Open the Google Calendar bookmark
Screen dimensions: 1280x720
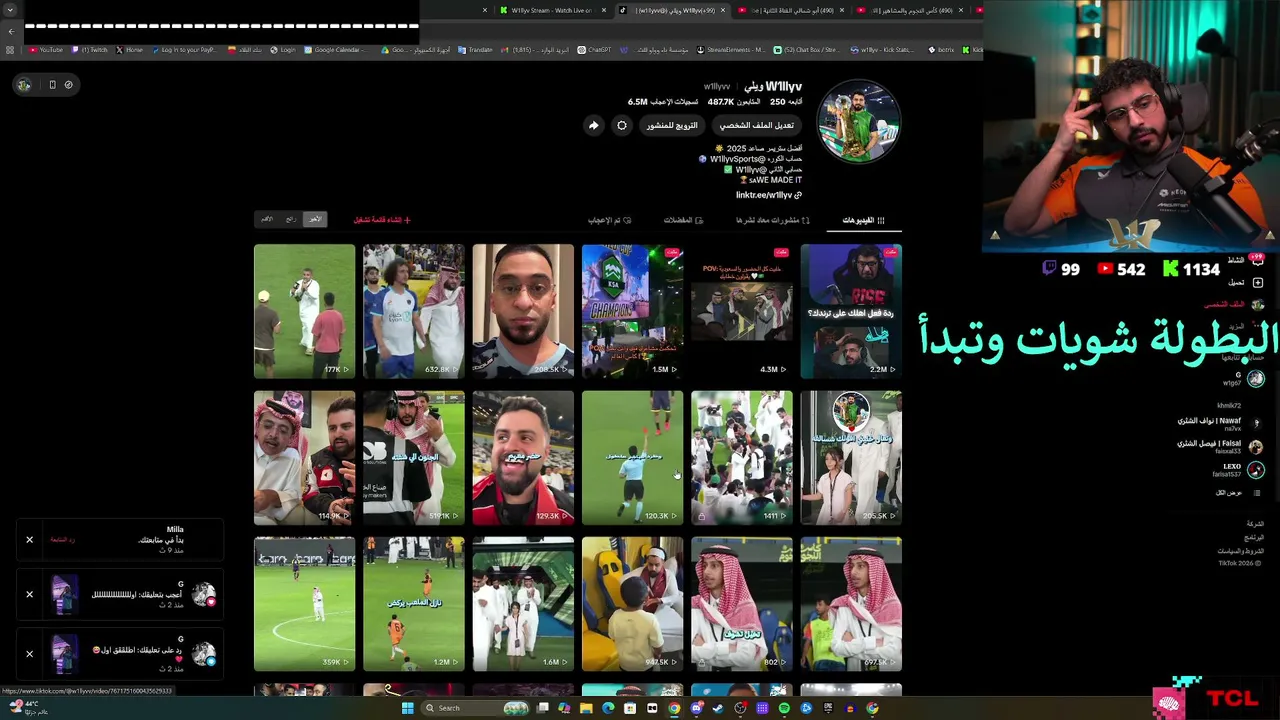pyautogui.click(x=338, y=50)
